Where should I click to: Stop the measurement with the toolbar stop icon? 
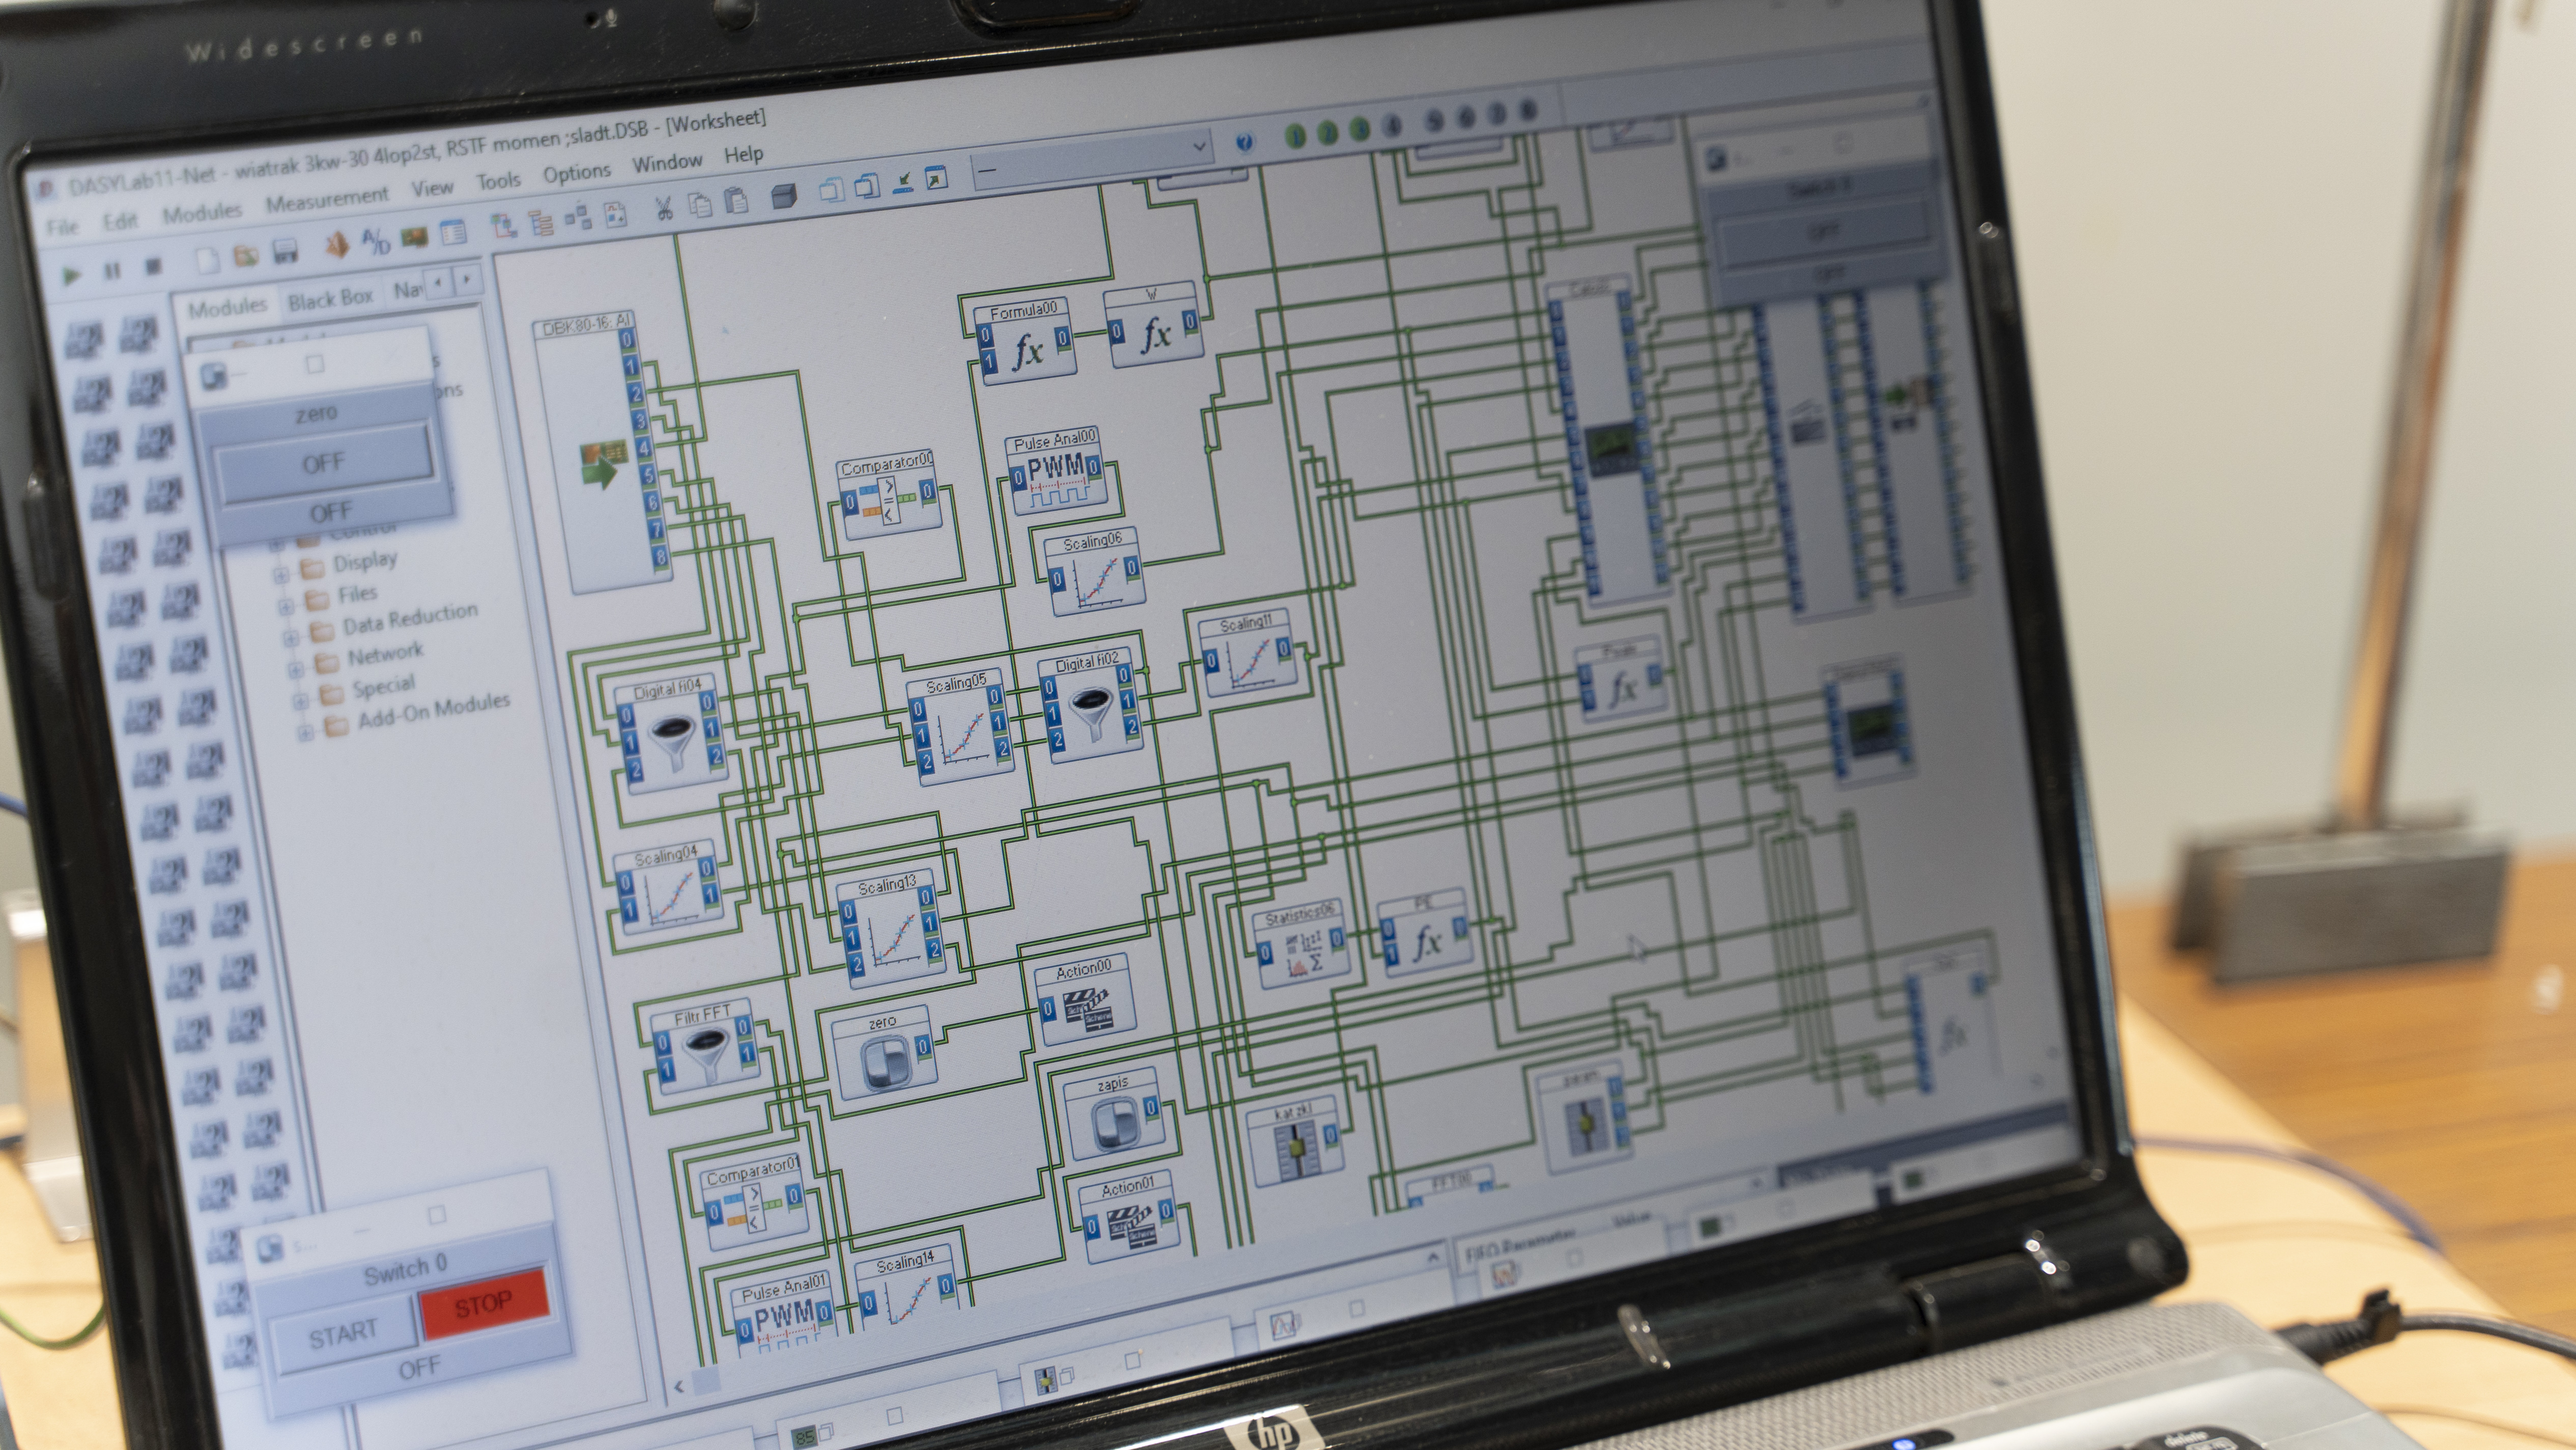point(153,266)
